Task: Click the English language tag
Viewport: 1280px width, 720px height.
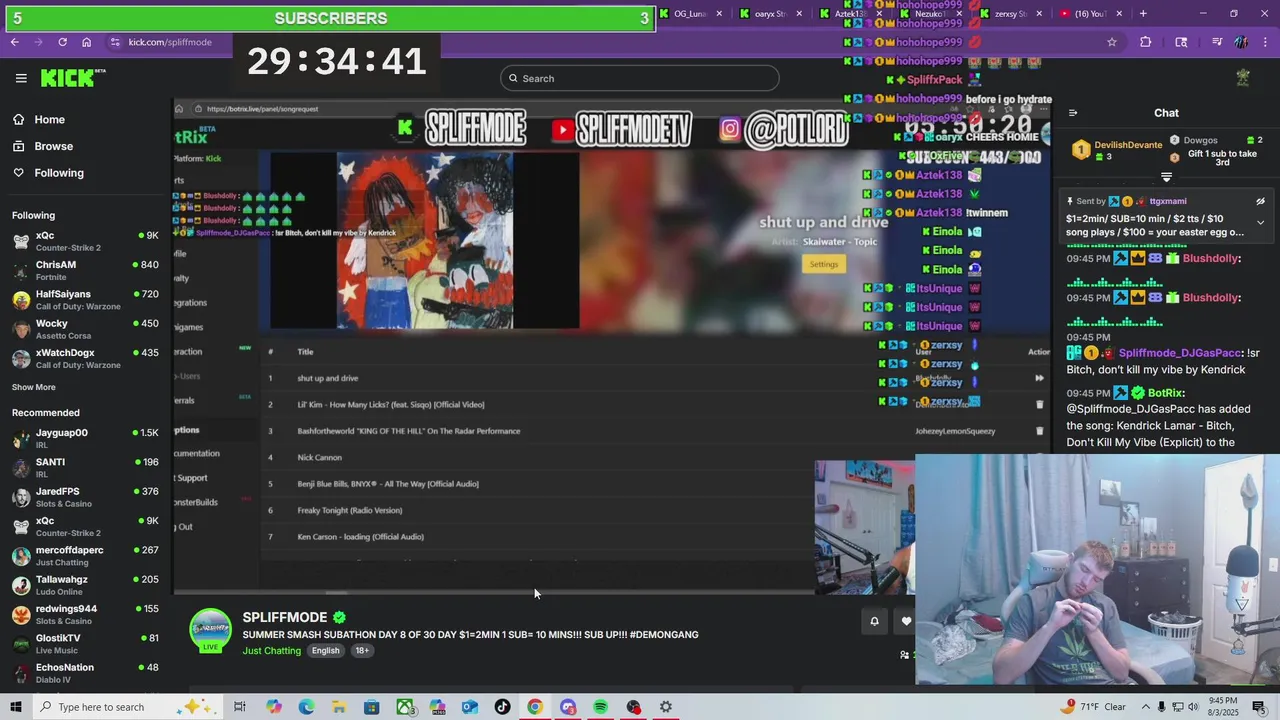Action: click(x=325, y=650)
